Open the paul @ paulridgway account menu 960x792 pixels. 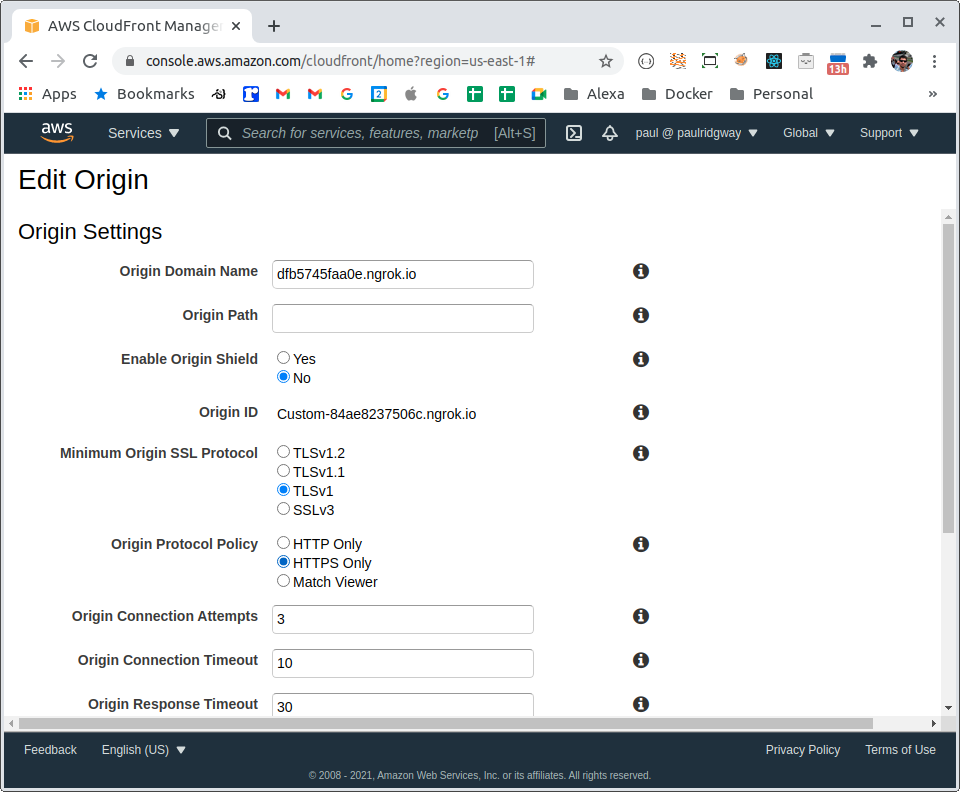[696, 133]
